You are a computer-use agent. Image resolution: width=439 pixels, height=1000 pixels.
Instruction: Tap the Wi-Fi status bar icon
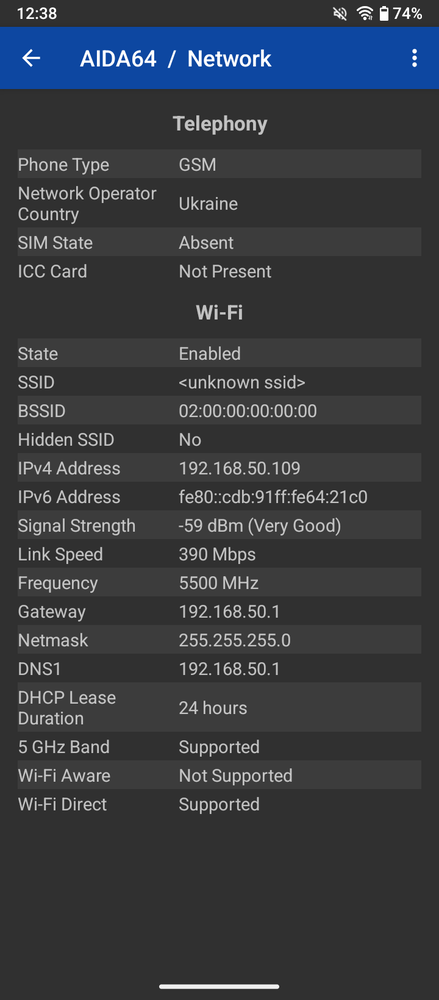coord(365,13)
